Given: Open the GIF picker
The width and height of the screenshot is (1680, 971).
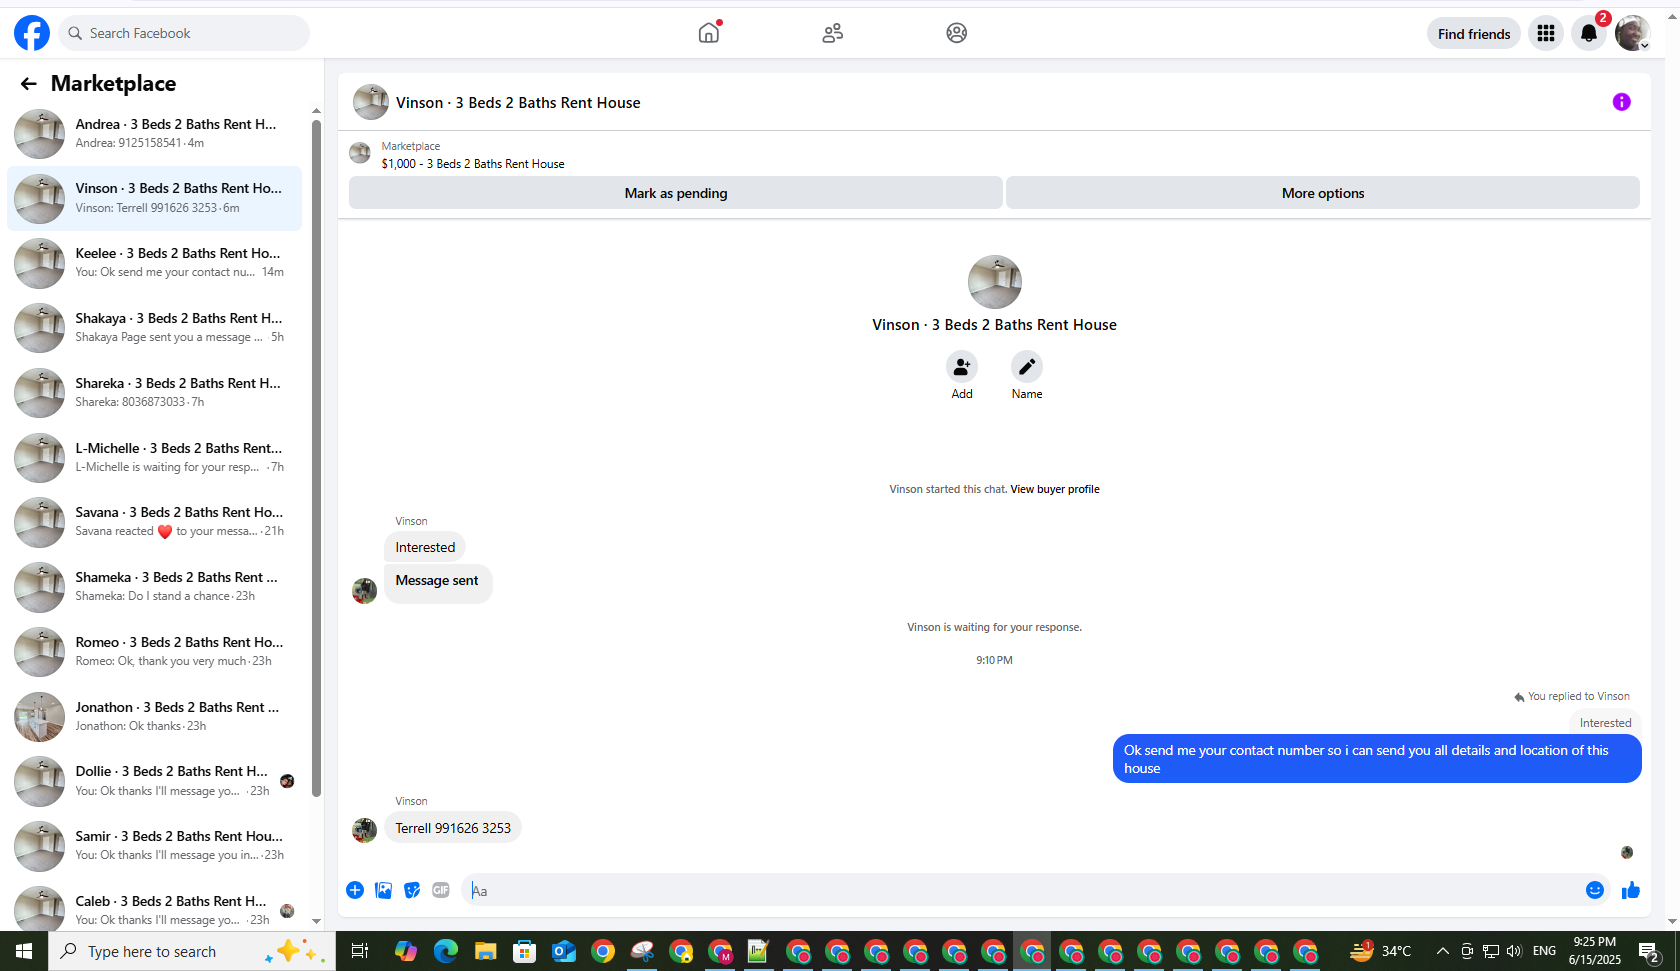Looking at the screenshot, I should click(441, 890).
